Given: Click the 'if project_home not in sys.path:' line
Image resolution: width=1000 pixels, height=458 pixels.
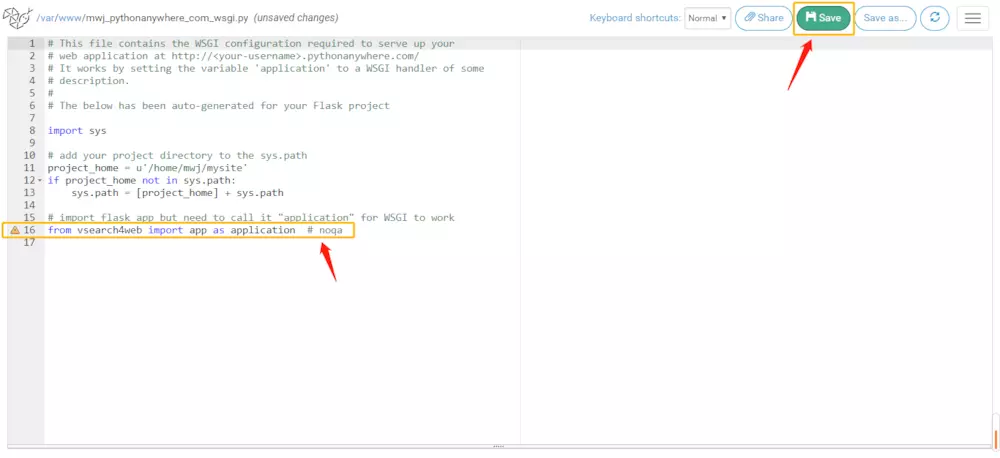Looking at the screenshot, I should 142,181.
